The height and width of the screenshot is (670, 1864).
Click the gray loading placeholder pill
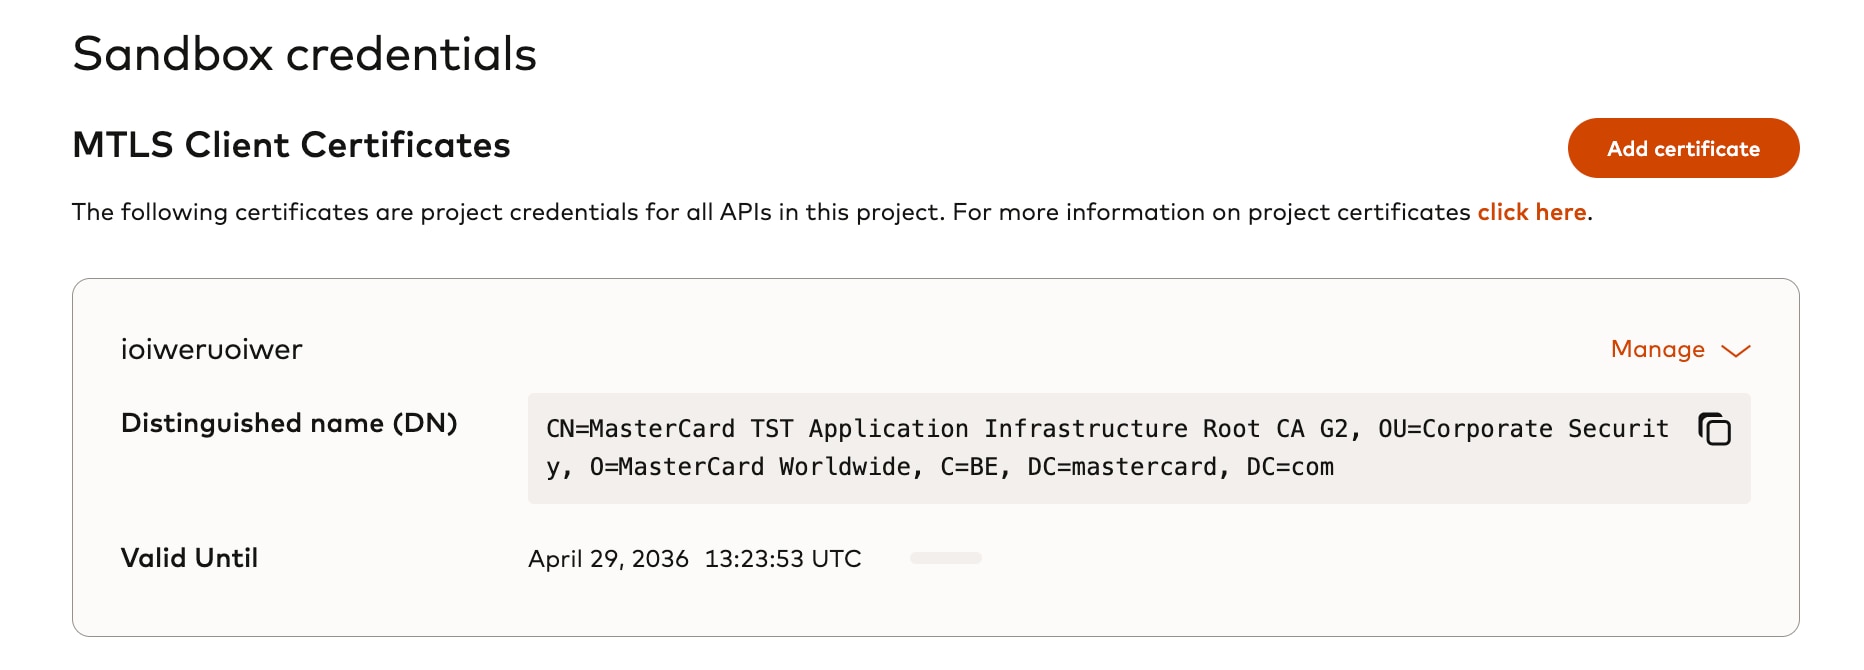pos(945,558)
